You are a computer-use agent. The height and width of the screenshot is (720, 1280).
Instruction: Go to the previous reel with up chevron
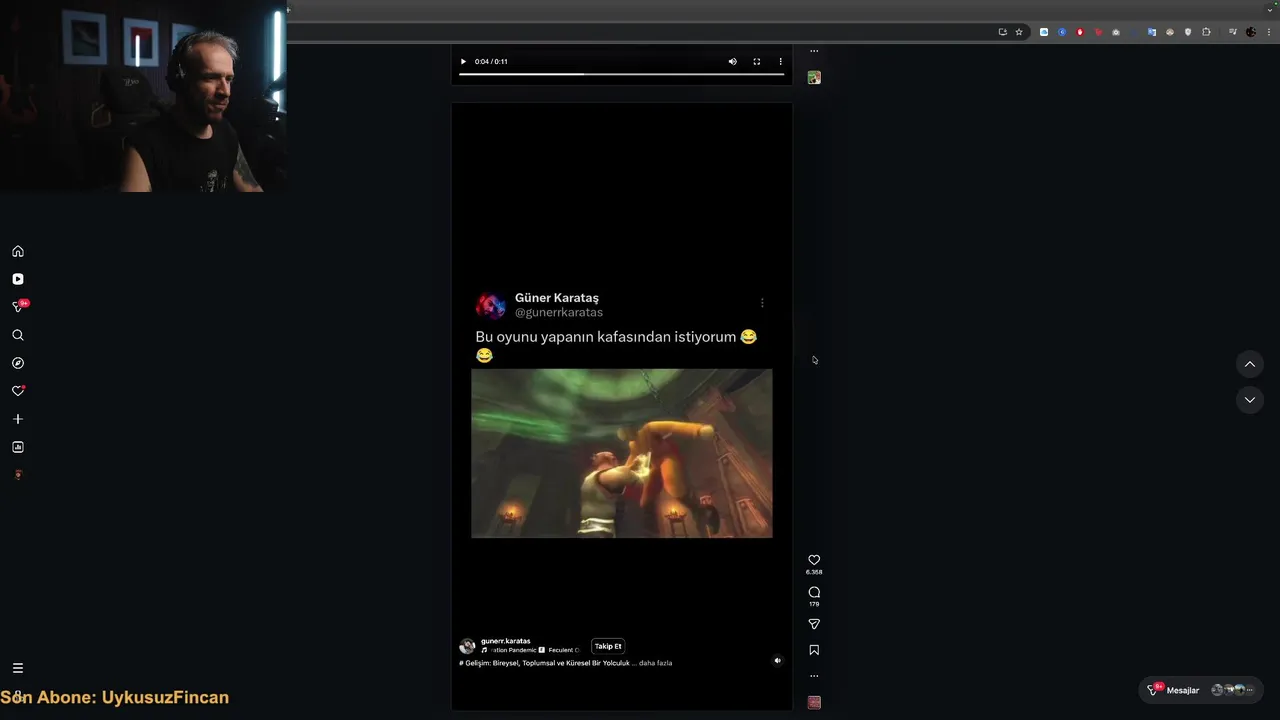click(x=1249, y=364)
